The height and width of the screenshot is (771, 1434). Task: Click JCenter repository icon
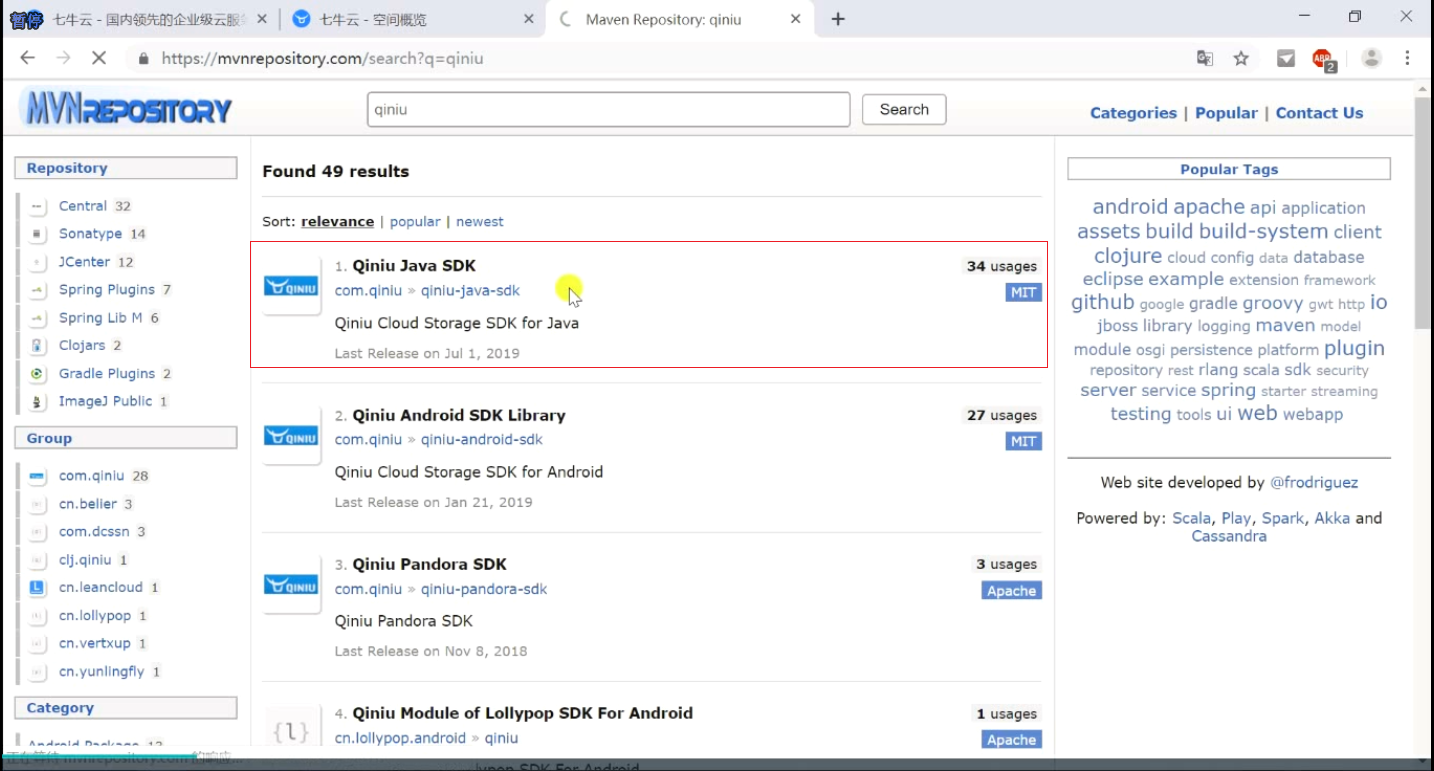tap(37, 262)
